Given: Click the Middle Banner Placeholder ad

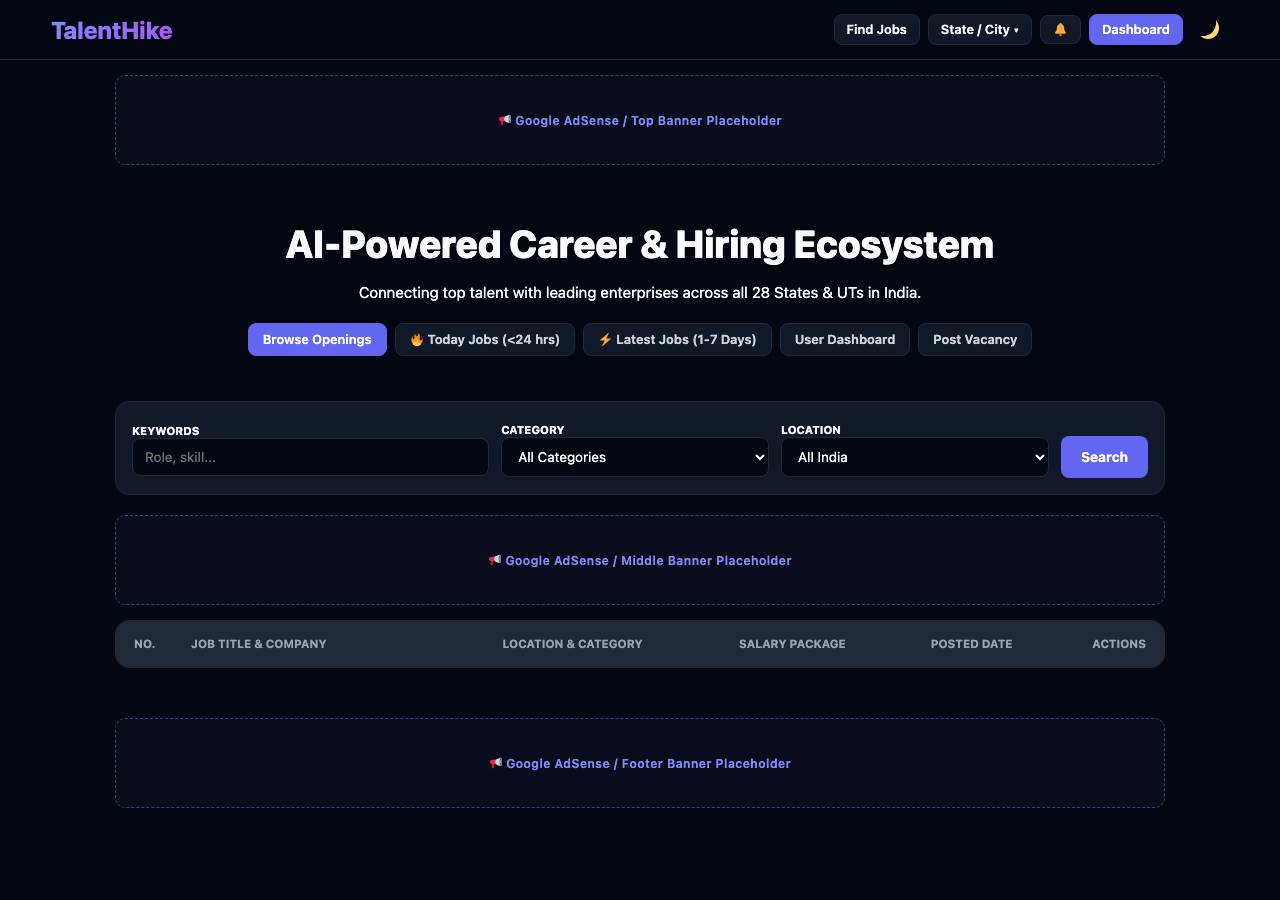Looking at the screenshot, I should pyautogui.click(x=640, y=560).
